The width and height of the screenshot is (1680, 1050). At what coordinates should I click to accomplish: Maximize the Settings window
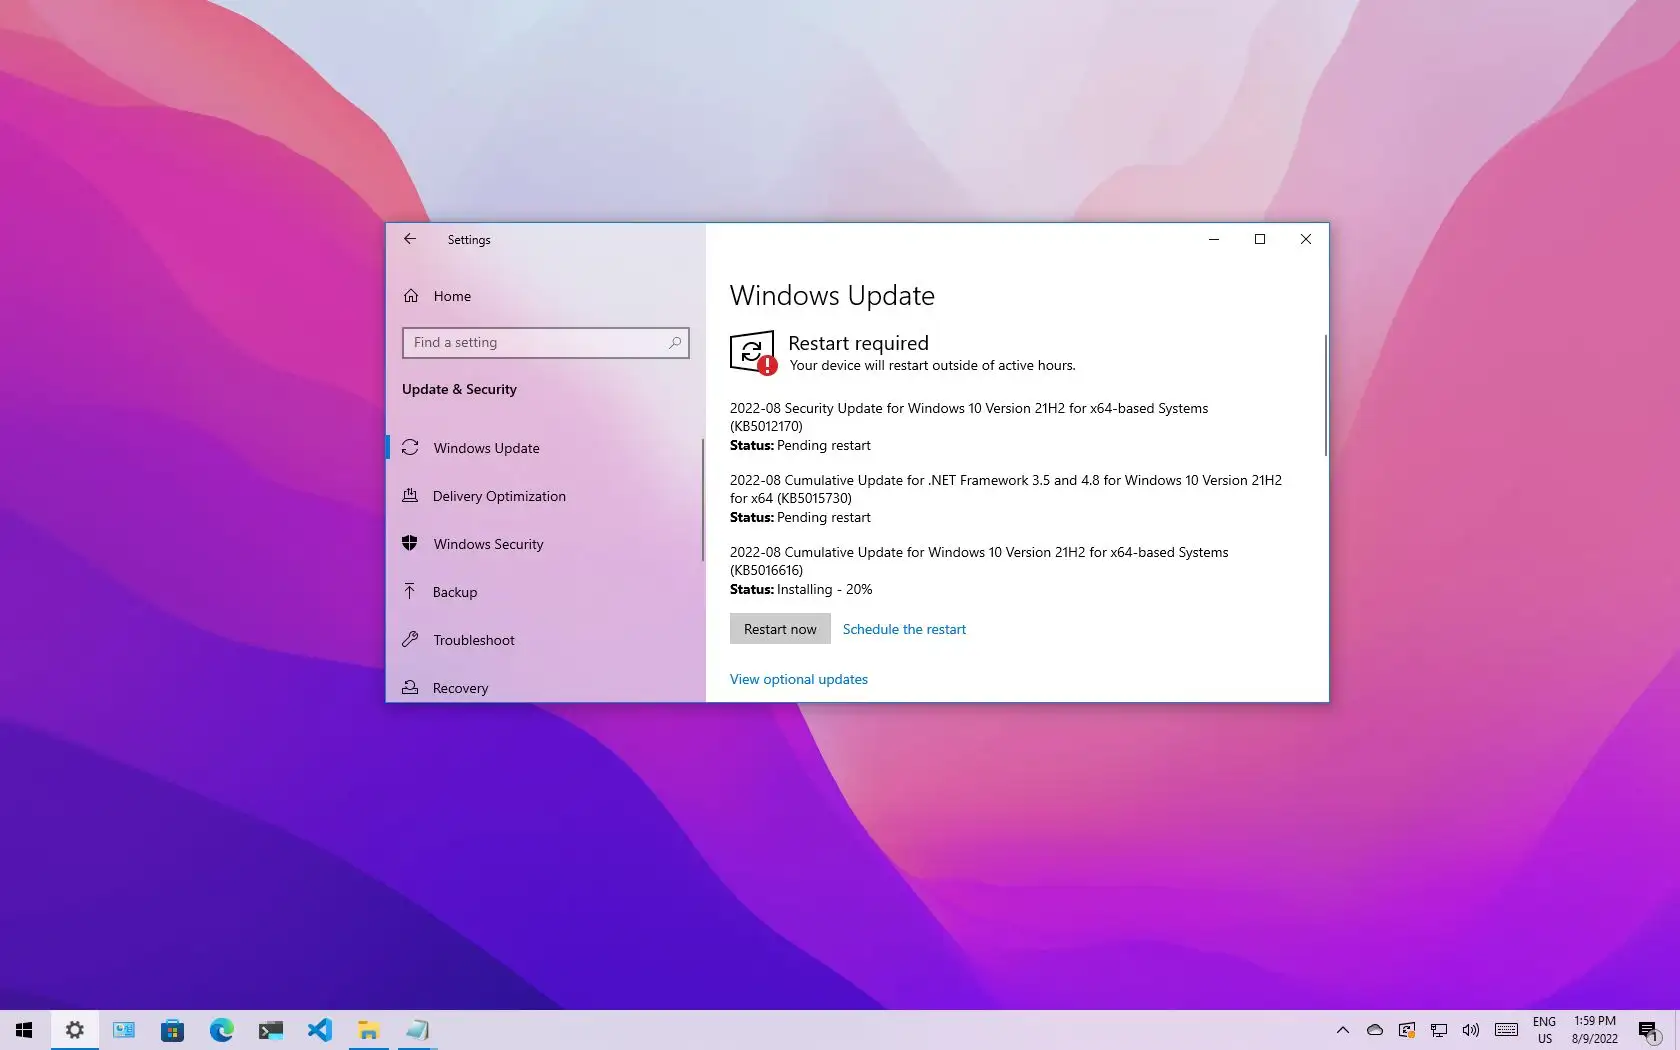1260,239
